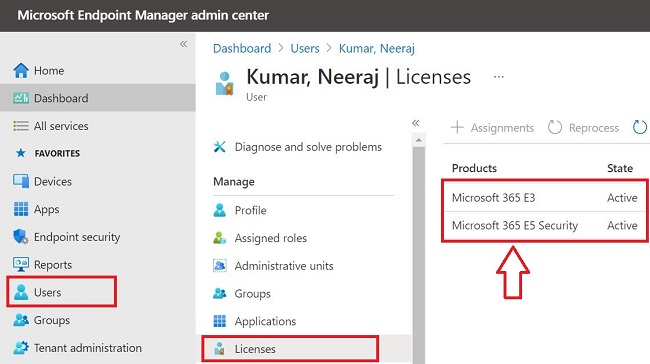This screenshot has height=364, width=650.
Task: Click the Dashboard chart icon
Action: pyautogui.click(x=21, y=98)
